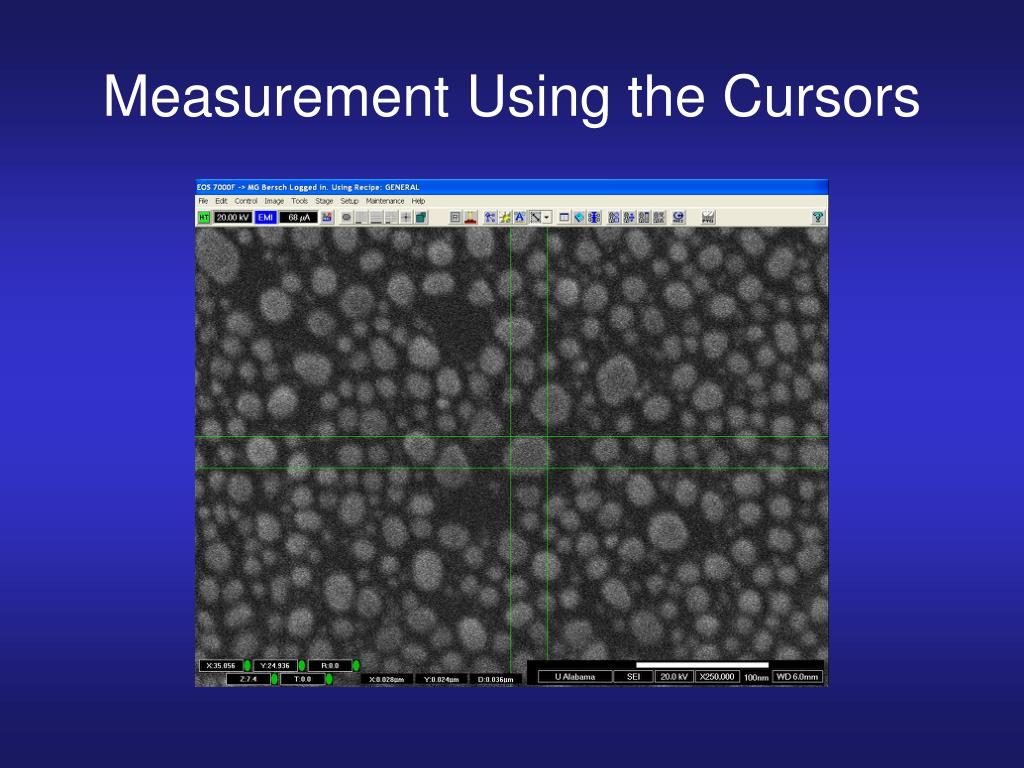Click the Y:24.936 stage position field
The image size is (1024, 768).
(x=275, y=665)
